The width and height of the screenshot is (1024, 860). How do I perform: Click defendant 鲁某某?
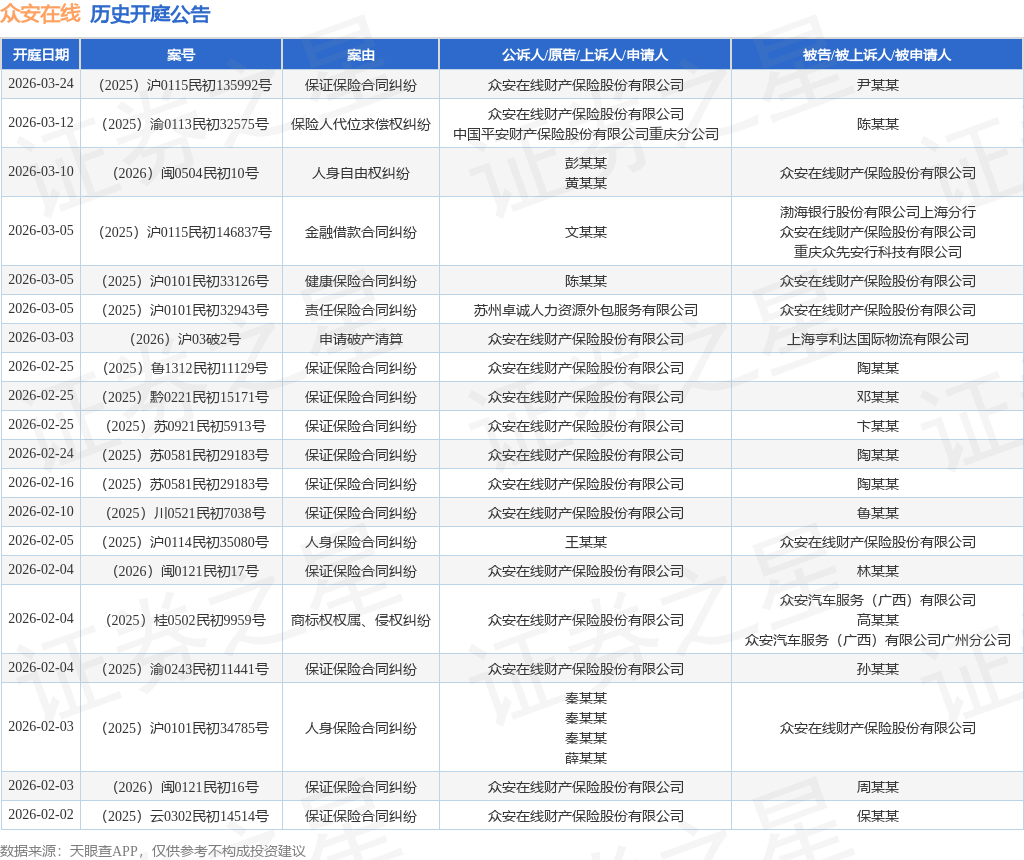(x=878, y=513)
